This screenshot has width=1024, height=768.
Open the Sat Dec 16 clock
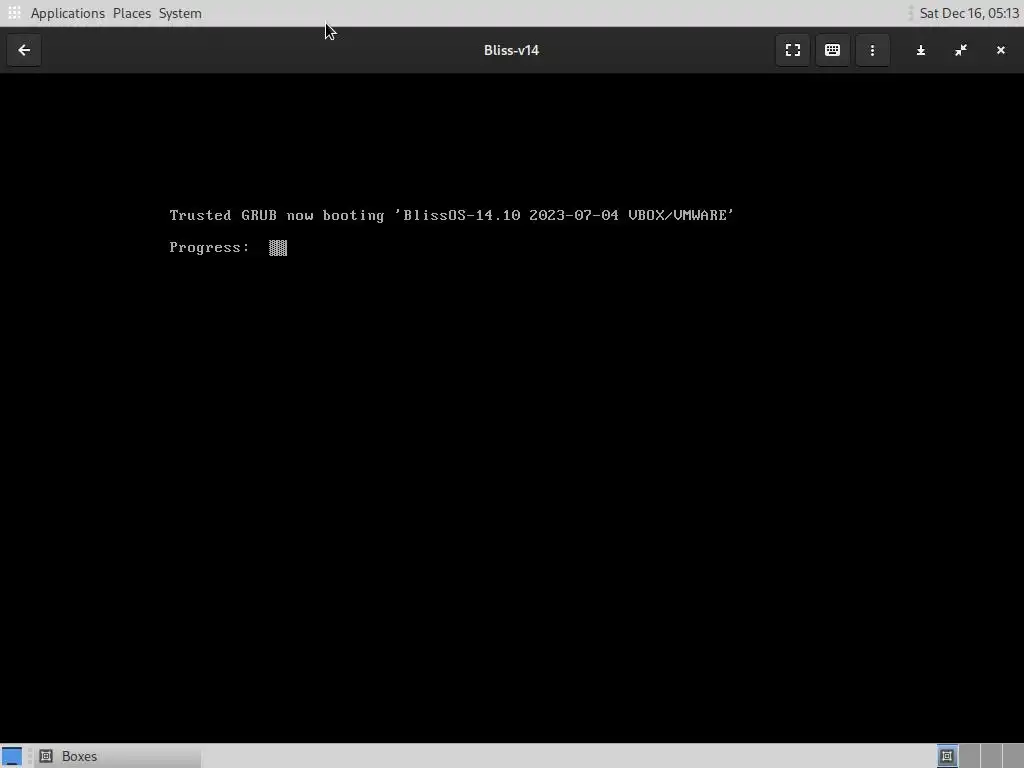pos(969,13)
